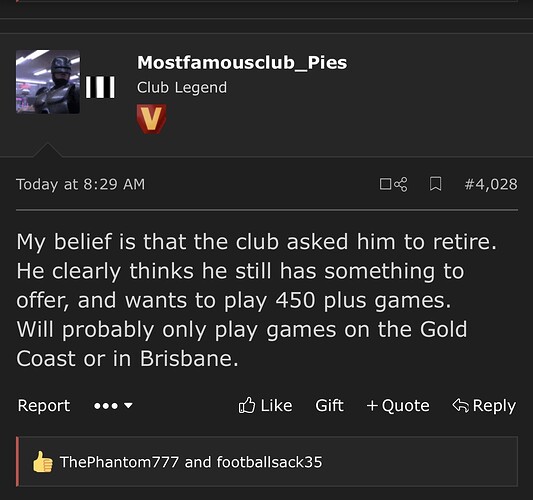Gift the post author
The image size is (533, 500).
click(329, 405)
